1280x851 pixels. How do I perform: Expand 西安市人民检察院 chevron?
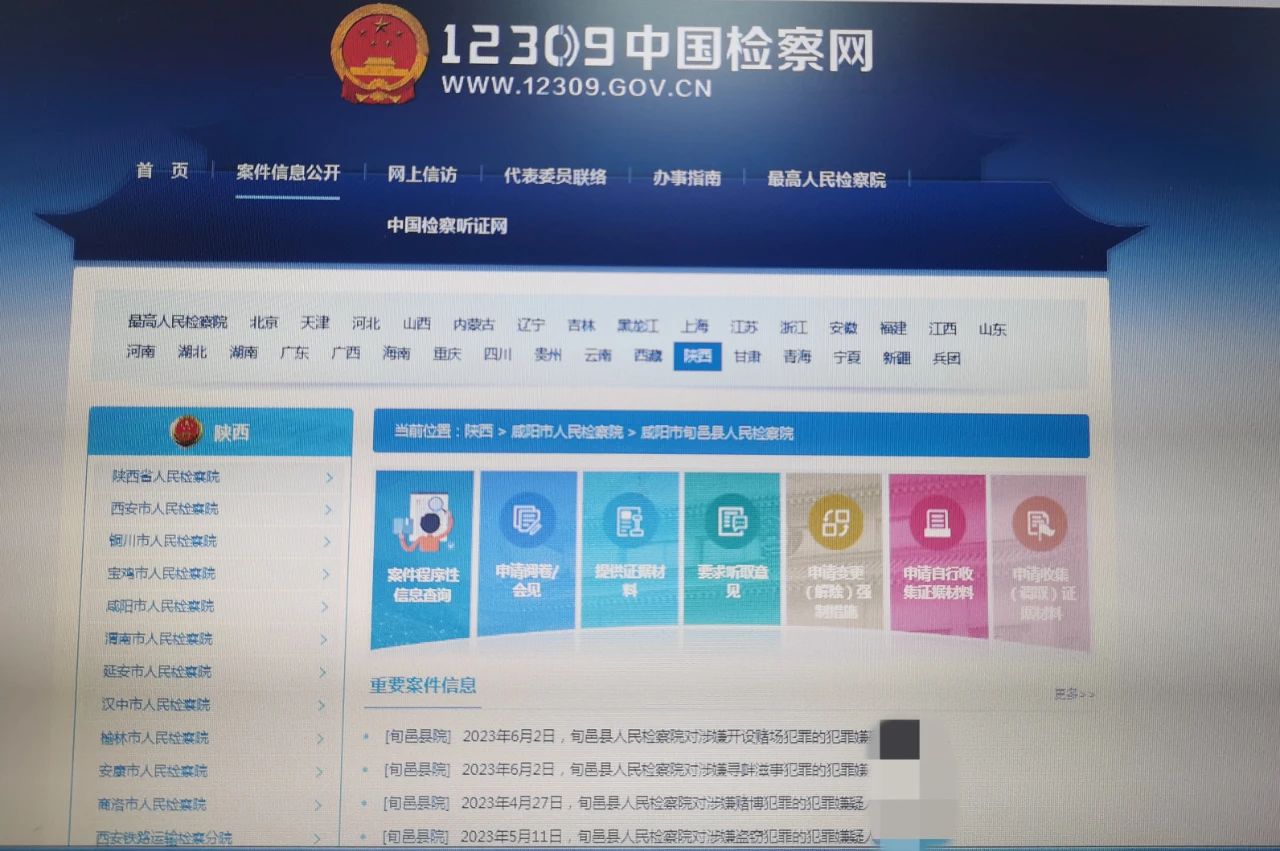pos(328,510)
